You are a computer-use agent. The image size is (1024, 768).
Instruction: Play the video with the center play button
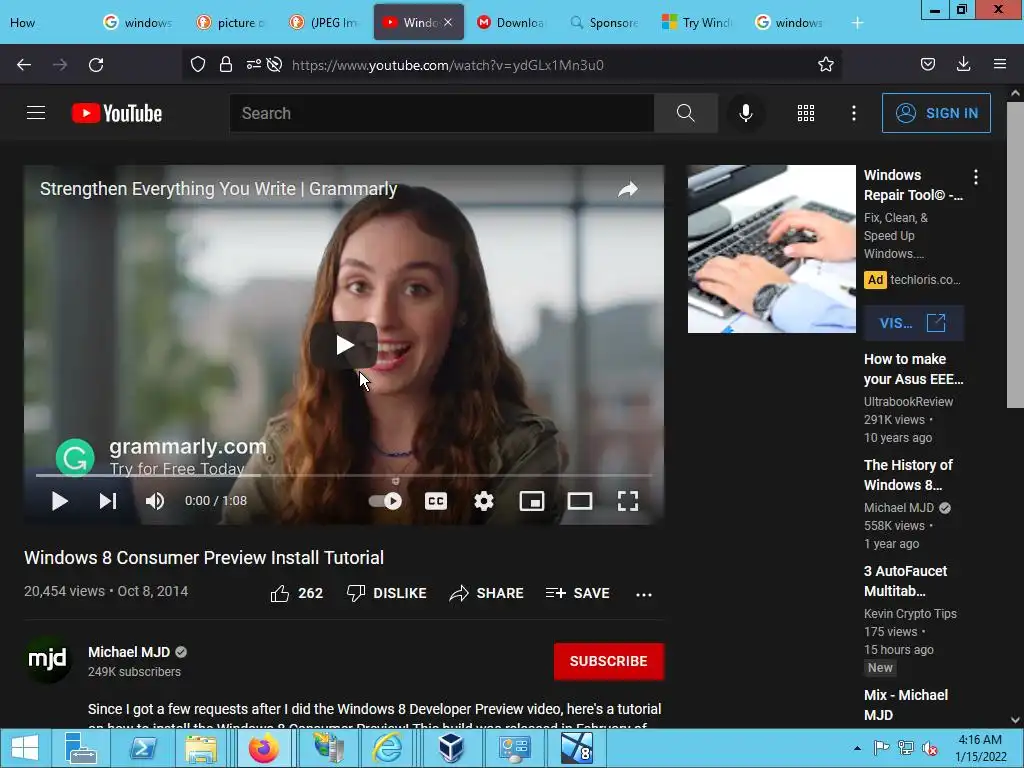tap(344, 345)
